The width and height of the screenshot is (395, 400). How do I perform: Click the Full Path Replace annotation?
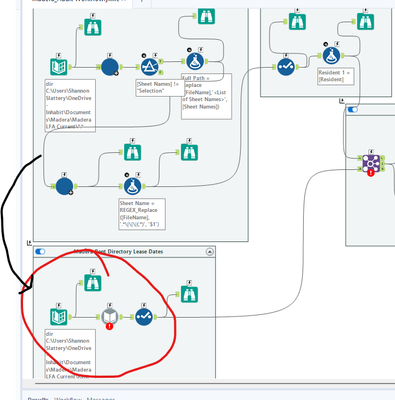point(206,96)
